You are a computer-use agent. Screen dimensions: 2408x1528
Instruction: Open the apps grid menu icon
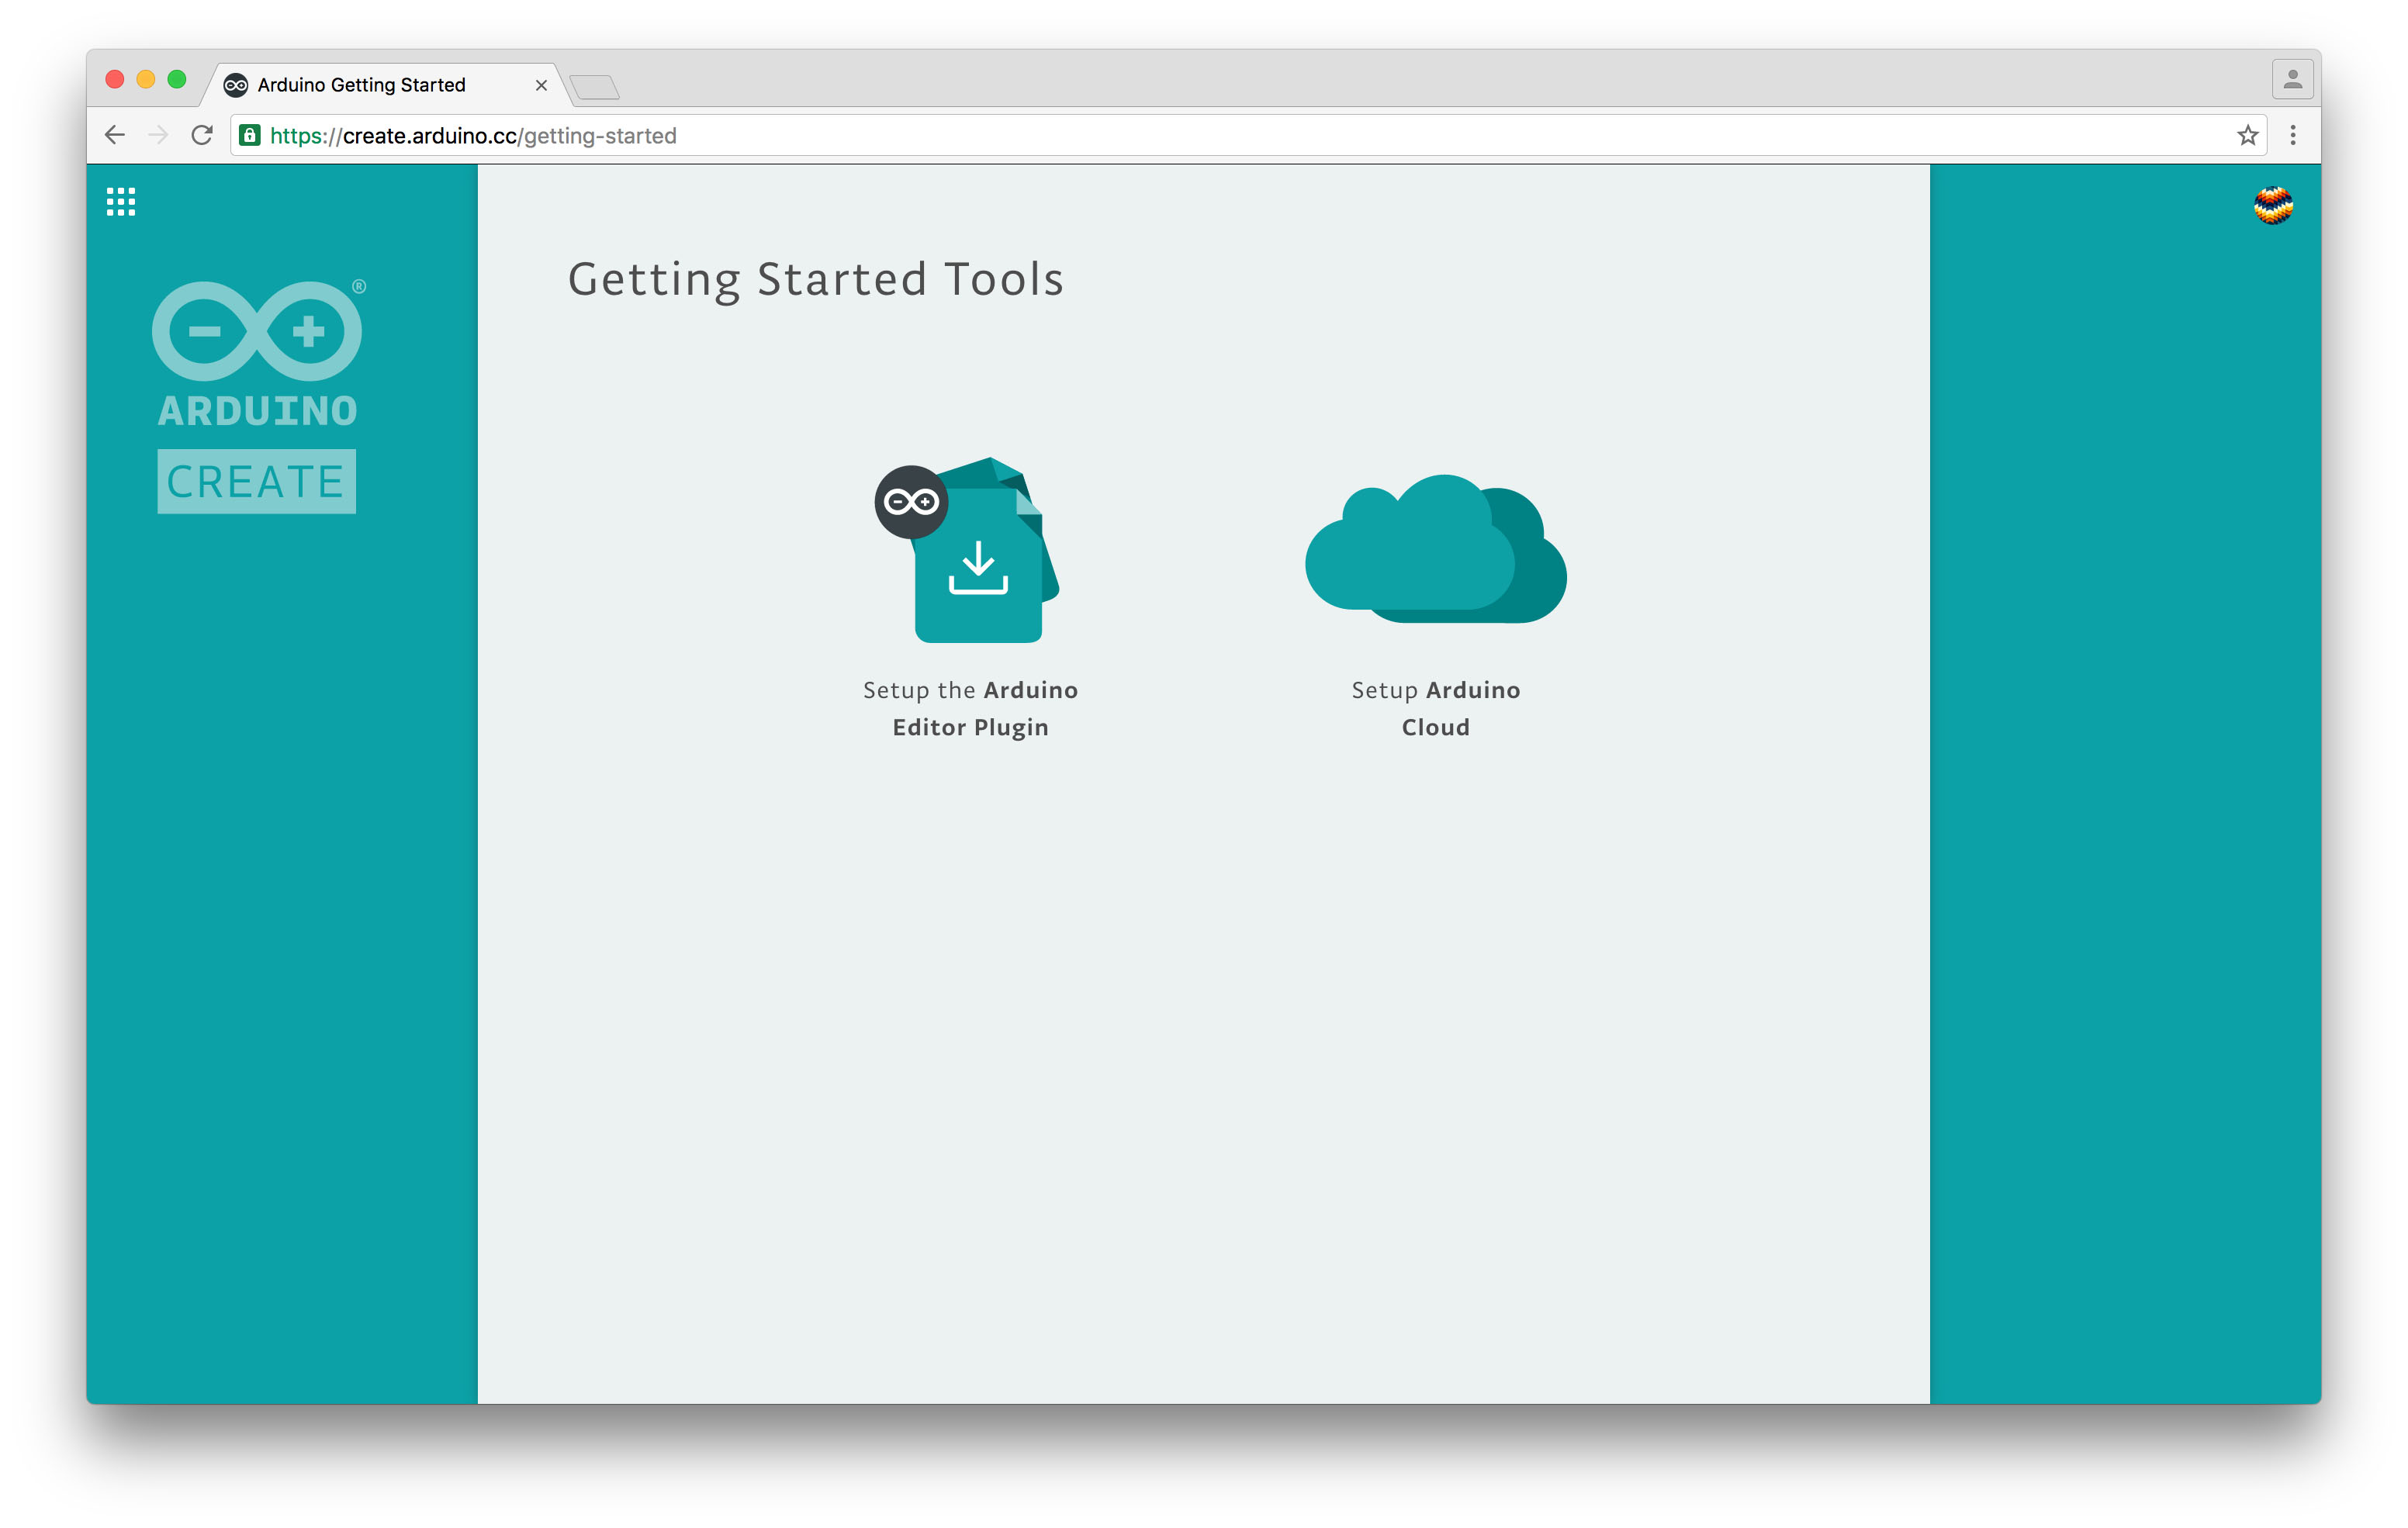click(x=121, y=202)
